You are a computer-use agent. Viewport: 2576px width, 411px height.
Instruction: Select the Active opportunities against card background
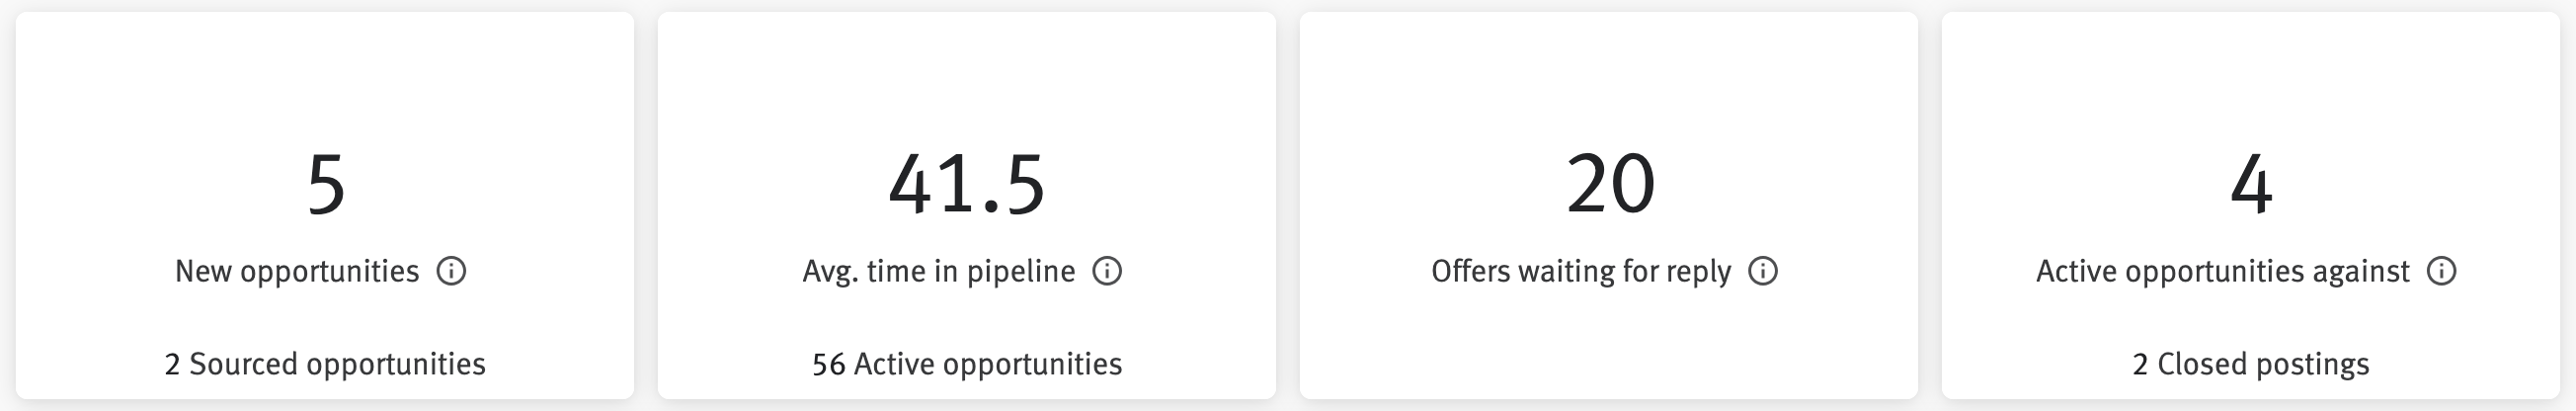[x=2251, y=80]
